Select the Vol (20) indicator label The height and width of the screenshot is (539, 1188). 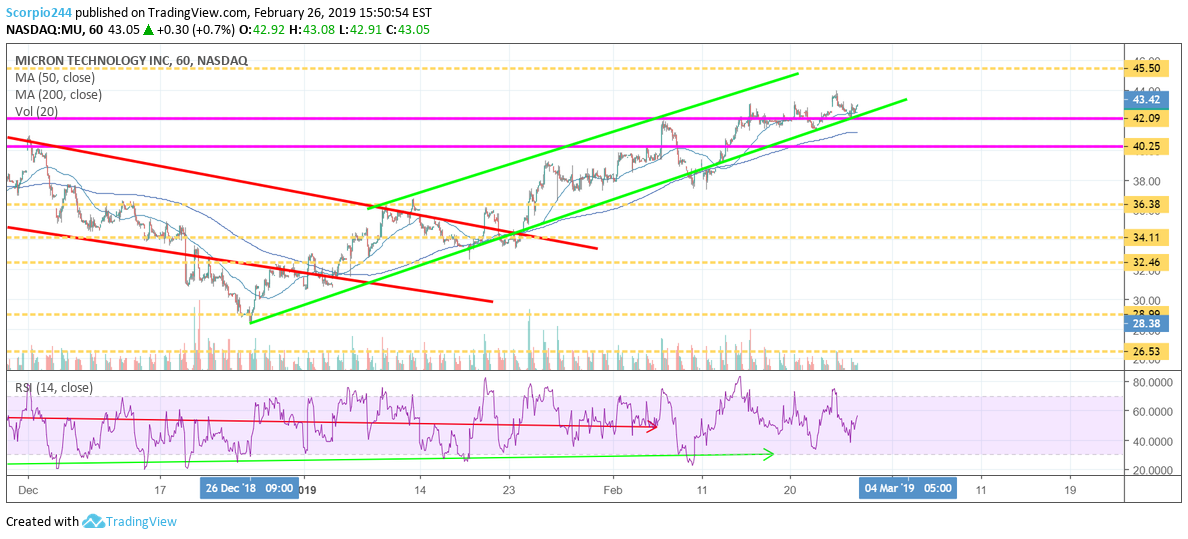(x=37, y=111)
